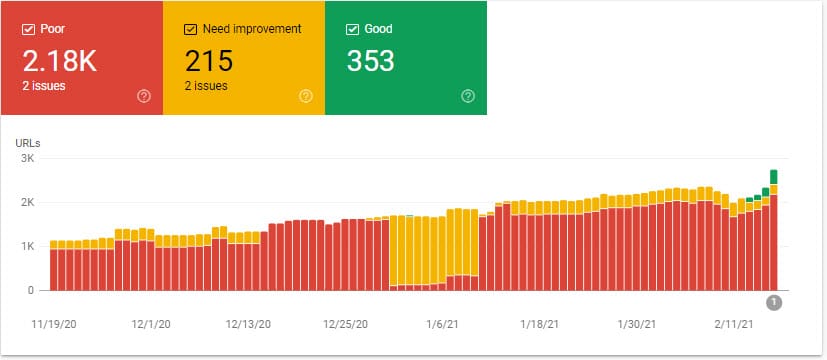Open the 2 issues link under Poor
The height and width of the screenshot is (360, 827).
44,85
